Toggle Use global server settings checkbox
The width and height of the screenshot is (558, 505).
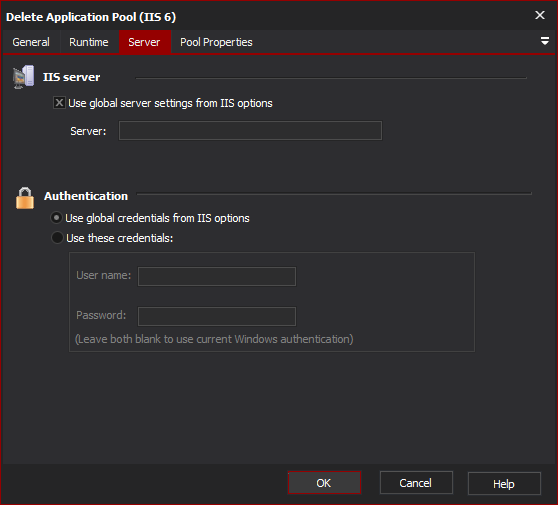click(x=59, y=103)
